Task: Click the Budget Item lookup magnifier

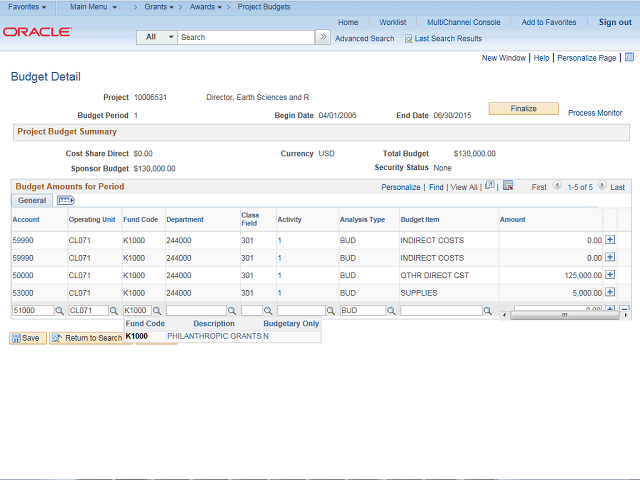Action: [488, 311]
